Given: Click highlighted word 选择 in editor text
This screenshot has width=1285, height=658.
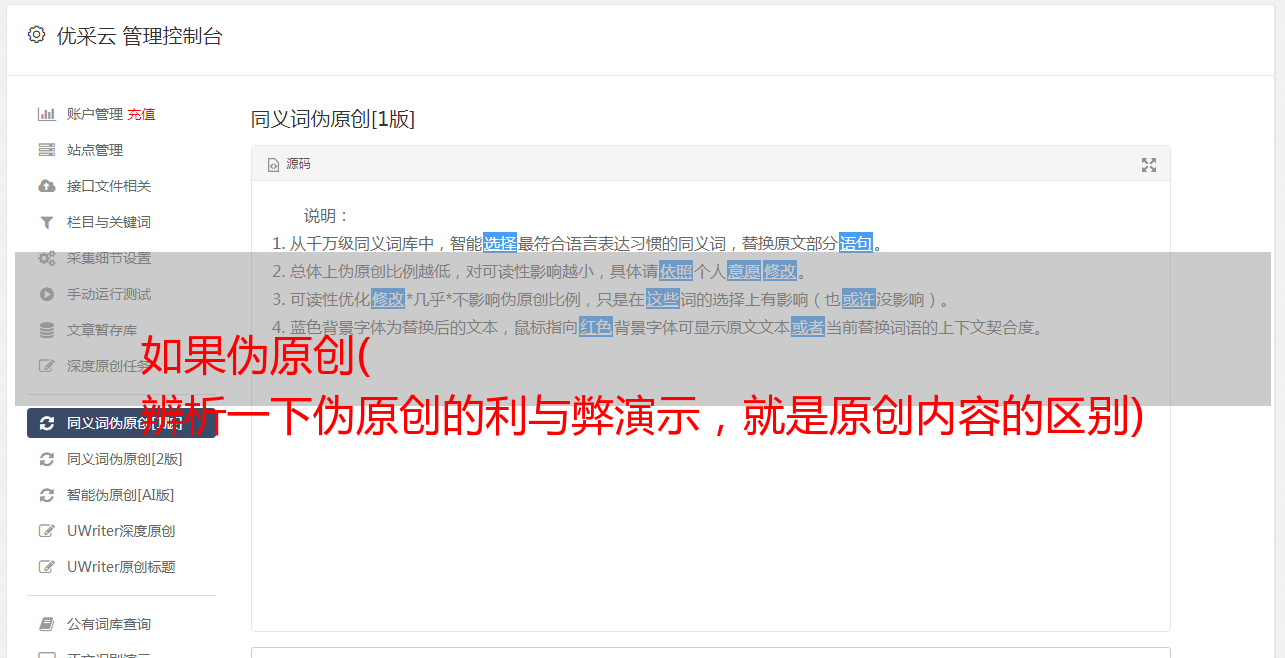Looking at the screenshot, I should pyautogui.click(x=500, y=243).
